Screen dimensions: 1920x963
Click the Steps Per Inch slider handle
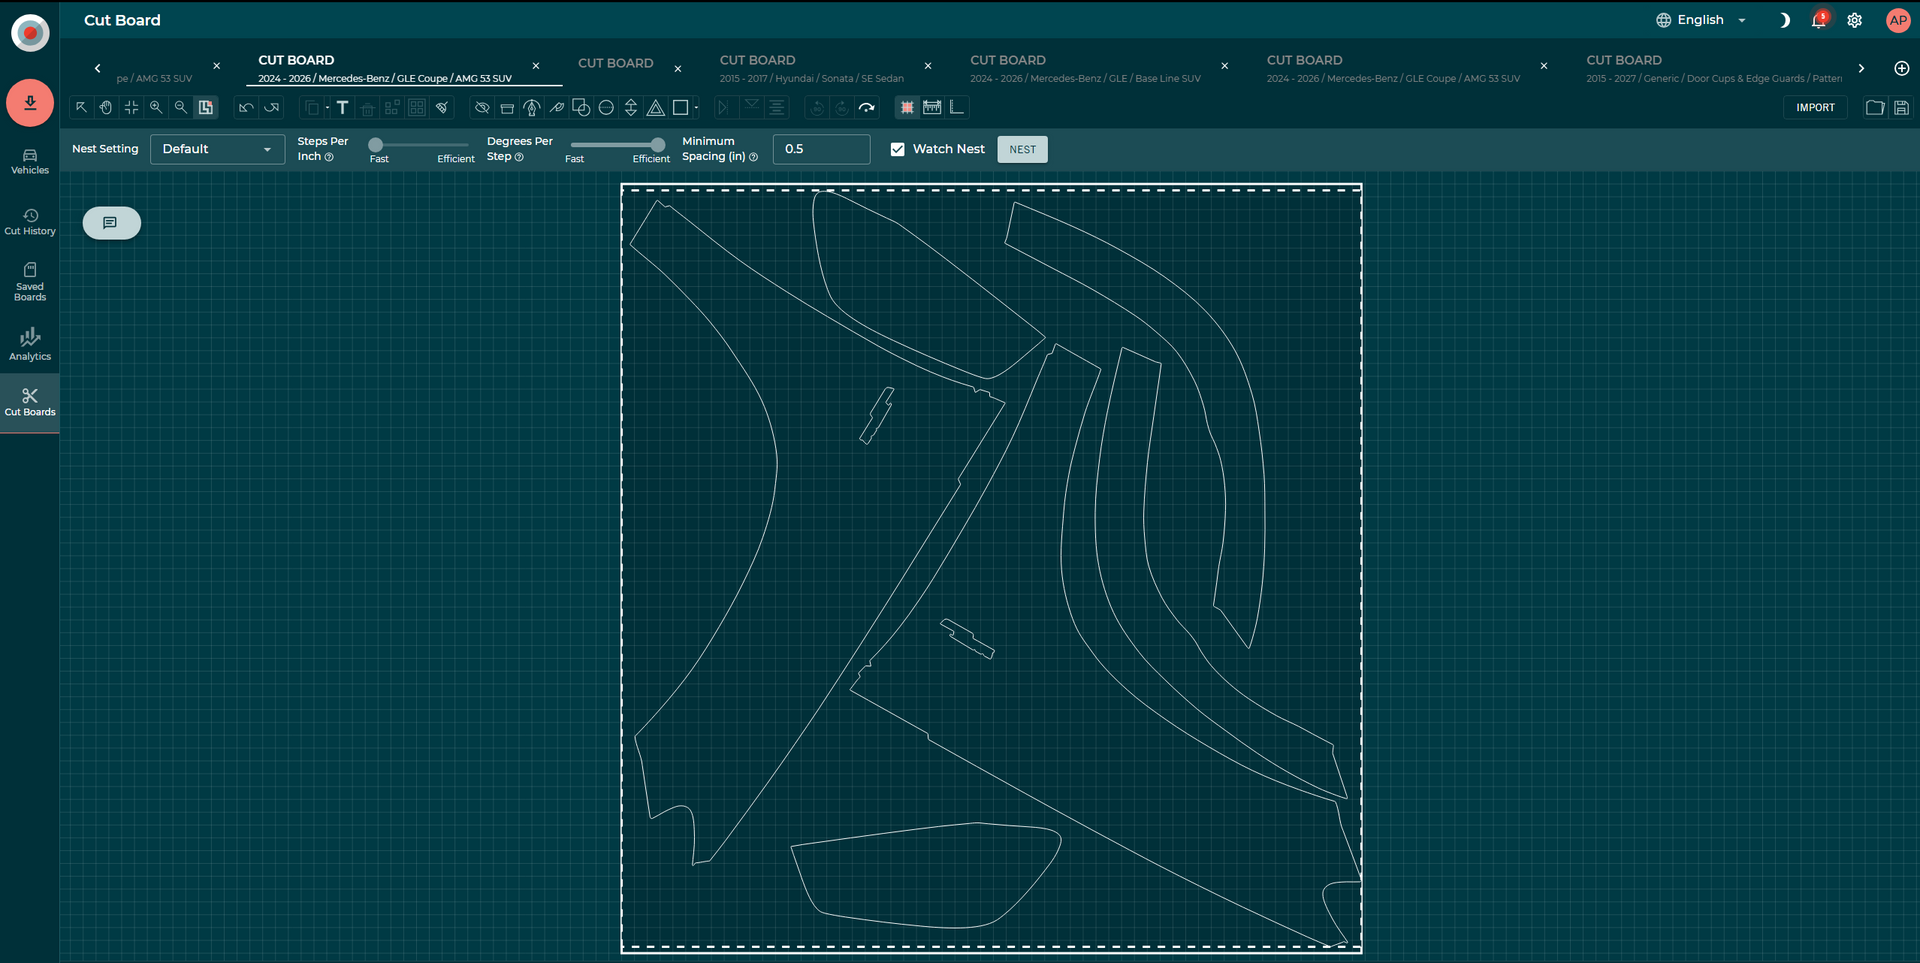pyautogui.click(x=376, y=145)
